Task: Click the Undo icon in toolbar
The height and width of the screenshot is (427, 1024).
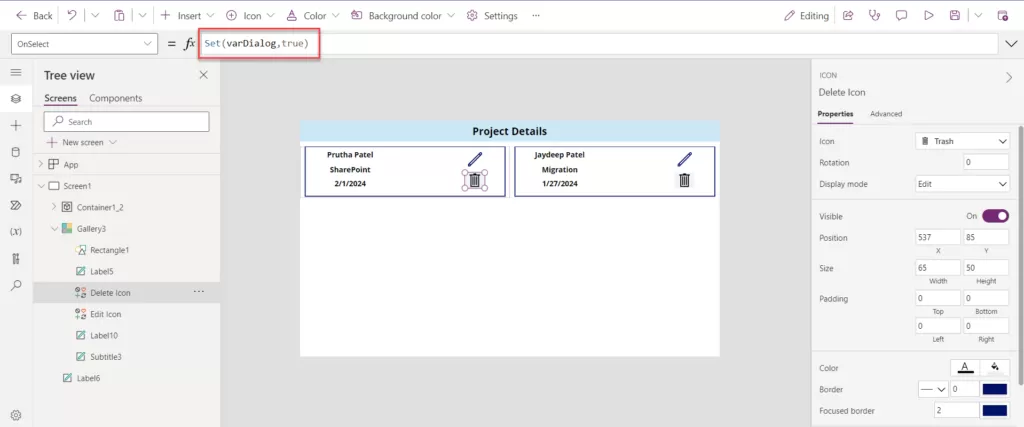Action: pyautogui.click(x=72, y=16)
